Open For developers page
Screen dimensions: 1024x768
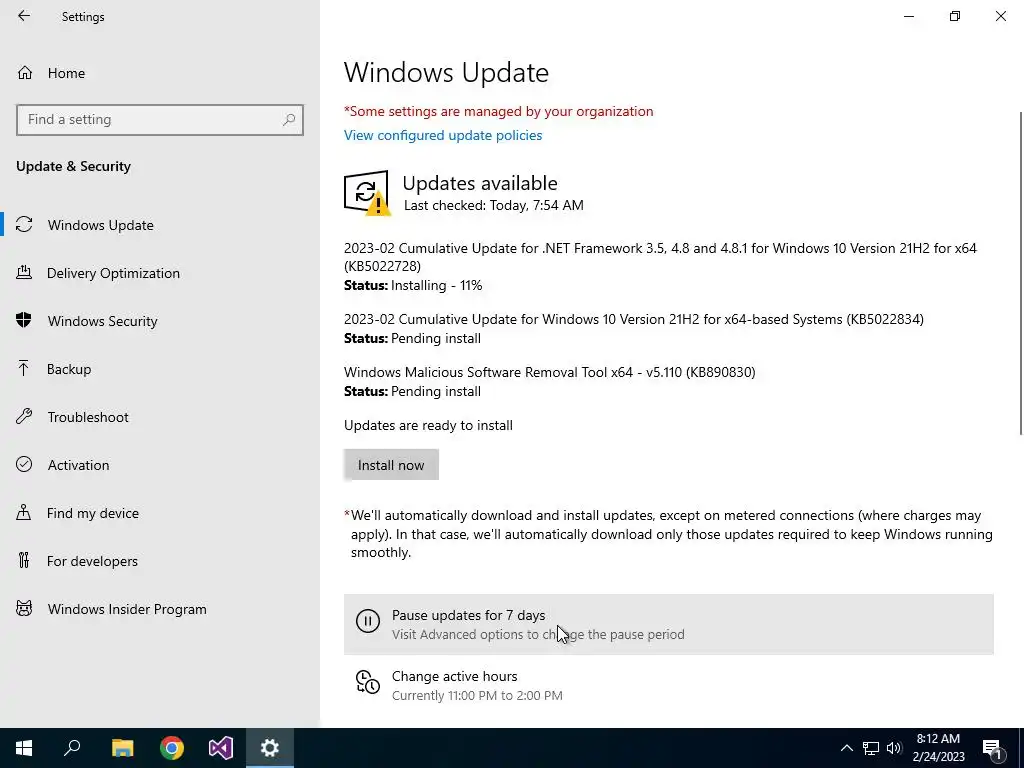(160, 561)
